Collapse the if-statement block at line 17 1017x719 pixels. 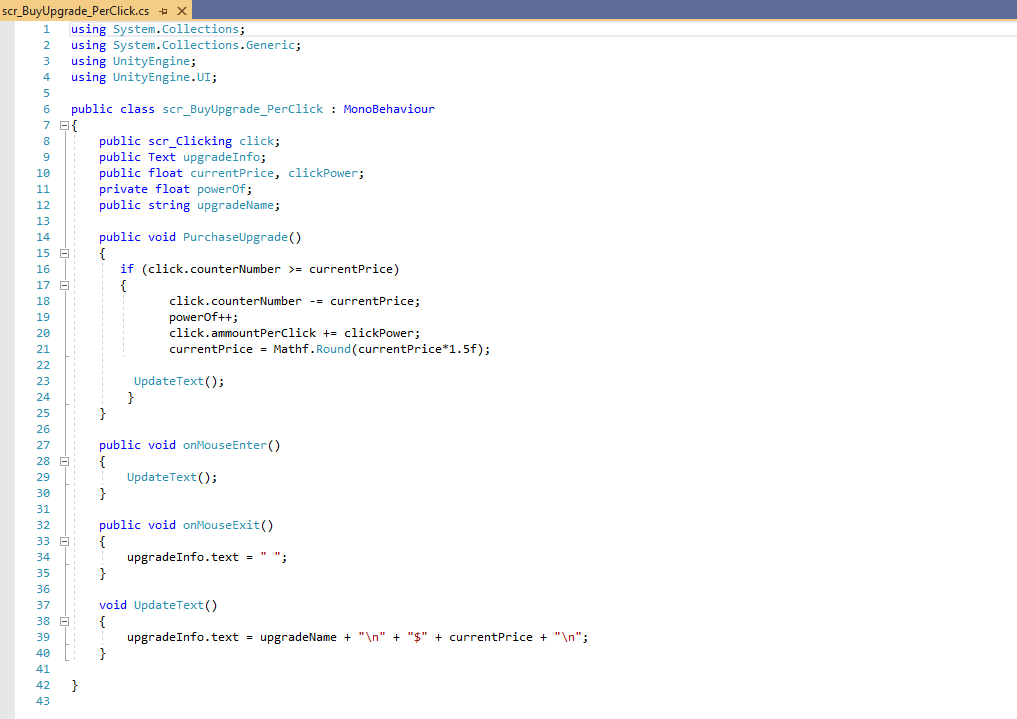[x=64, y=286]
